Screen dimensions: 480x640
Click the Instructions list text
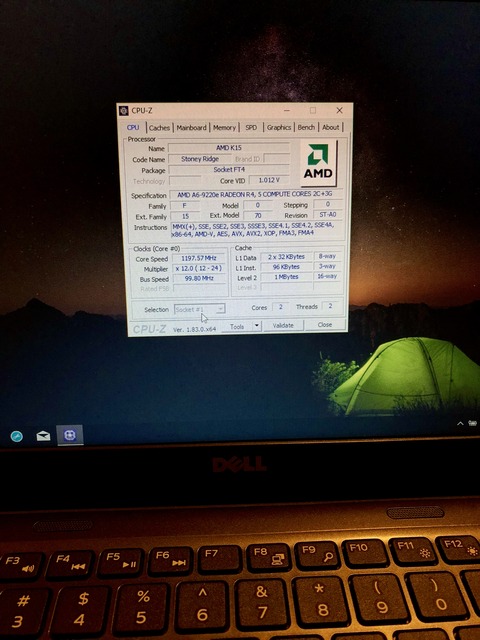pos(253,229)
